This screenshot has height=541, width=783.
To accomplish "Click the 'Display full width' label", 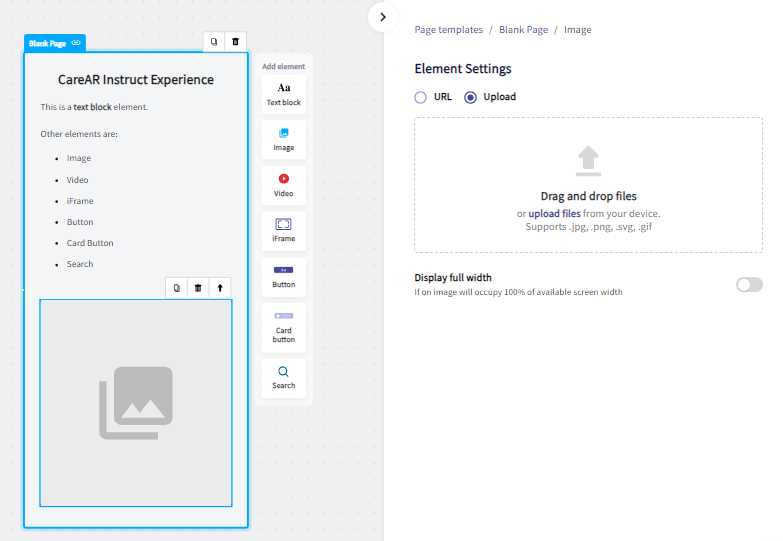I will click(x=453, y=277).
